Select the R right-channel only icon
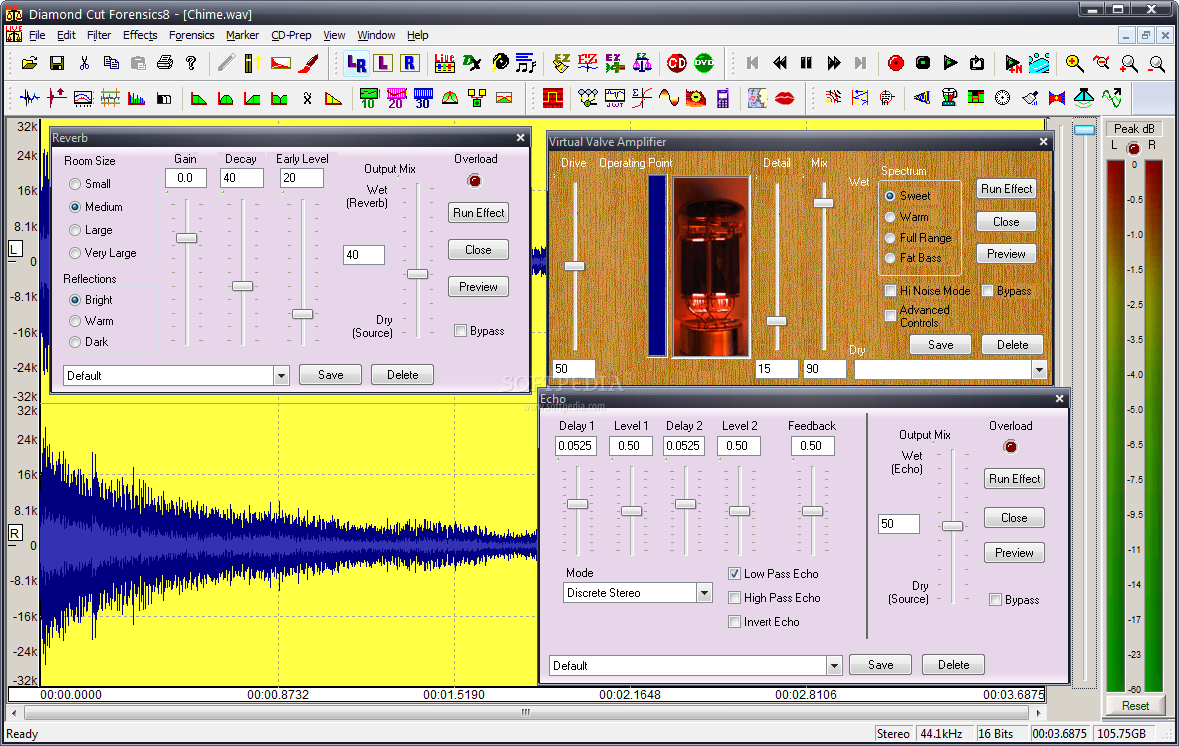The height and width of the screenshot is (746, 1179). pyautogui.click(x=409, y=63)
